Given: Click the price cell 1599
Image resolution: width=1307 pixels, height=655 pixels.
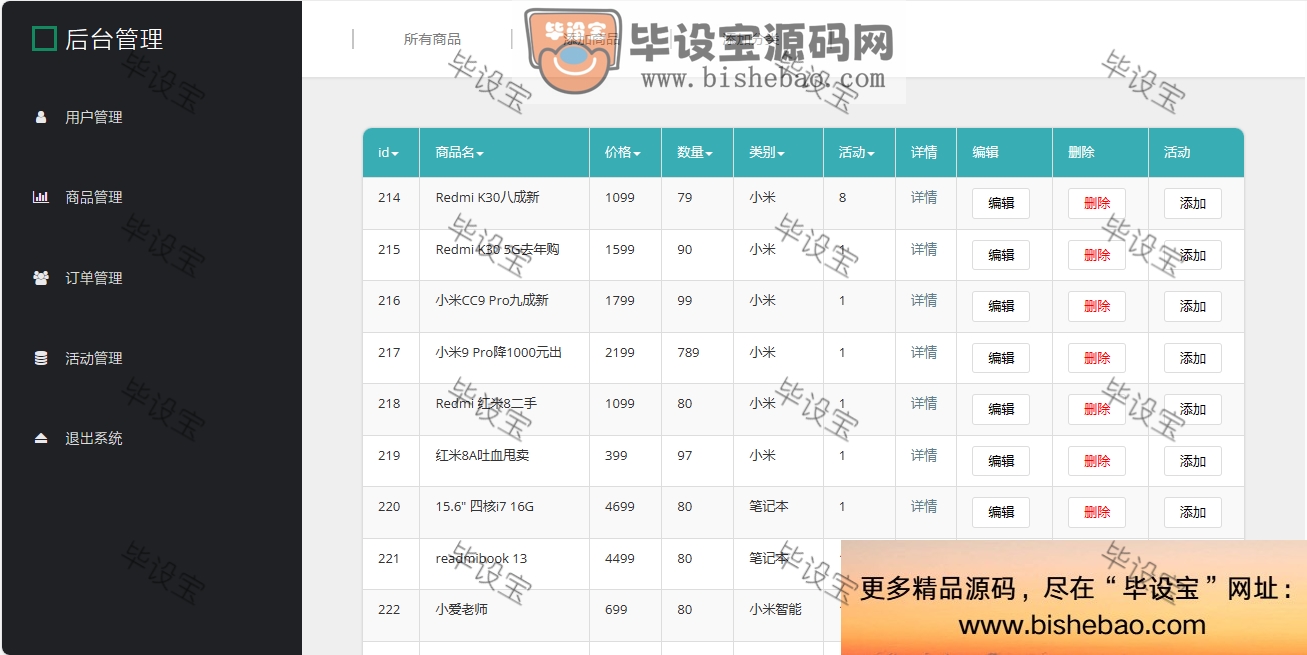Looking at the screenshot, I should tap(620, 249).
